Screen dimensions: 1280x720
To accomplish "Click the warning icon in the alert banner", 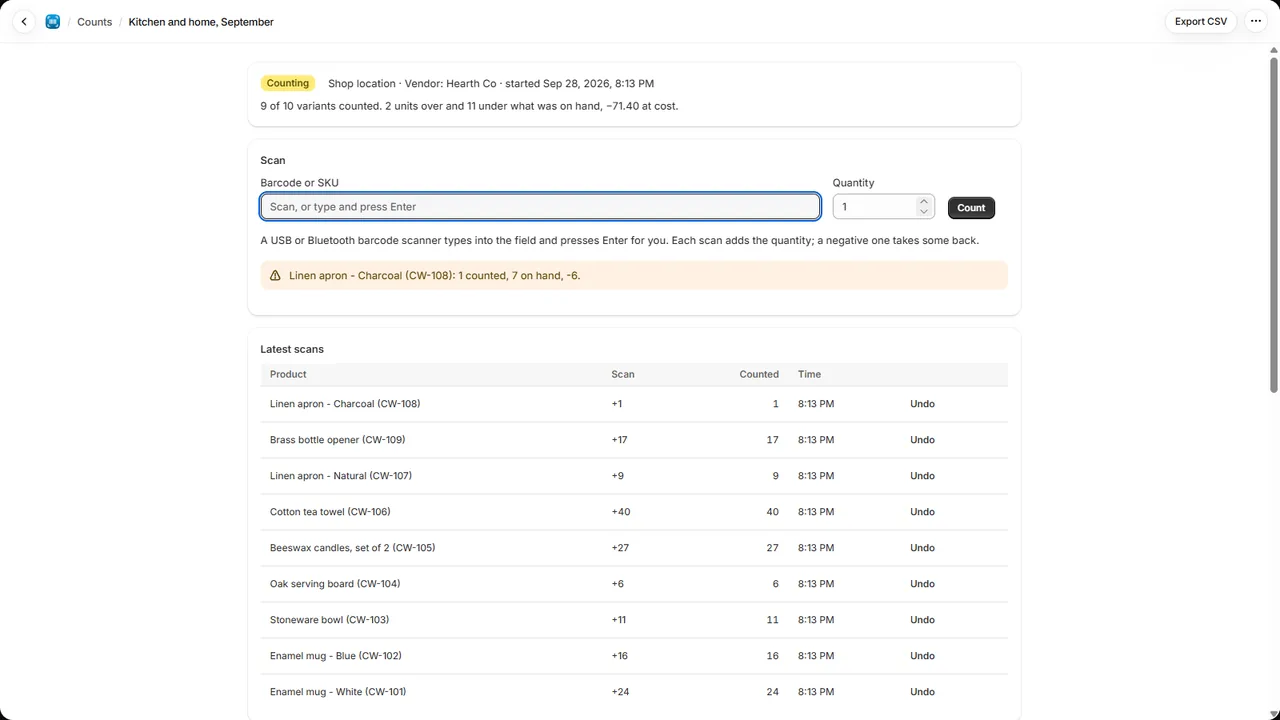I will point(275,275).
